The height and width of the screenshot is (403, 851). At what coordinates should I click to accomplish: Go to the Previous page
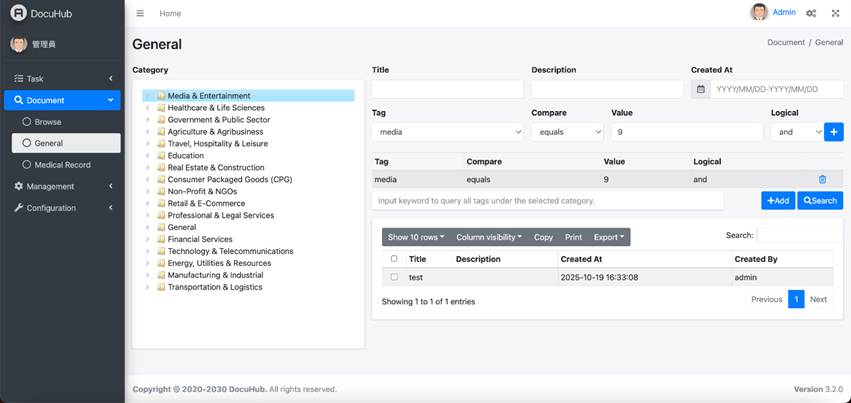766,299
